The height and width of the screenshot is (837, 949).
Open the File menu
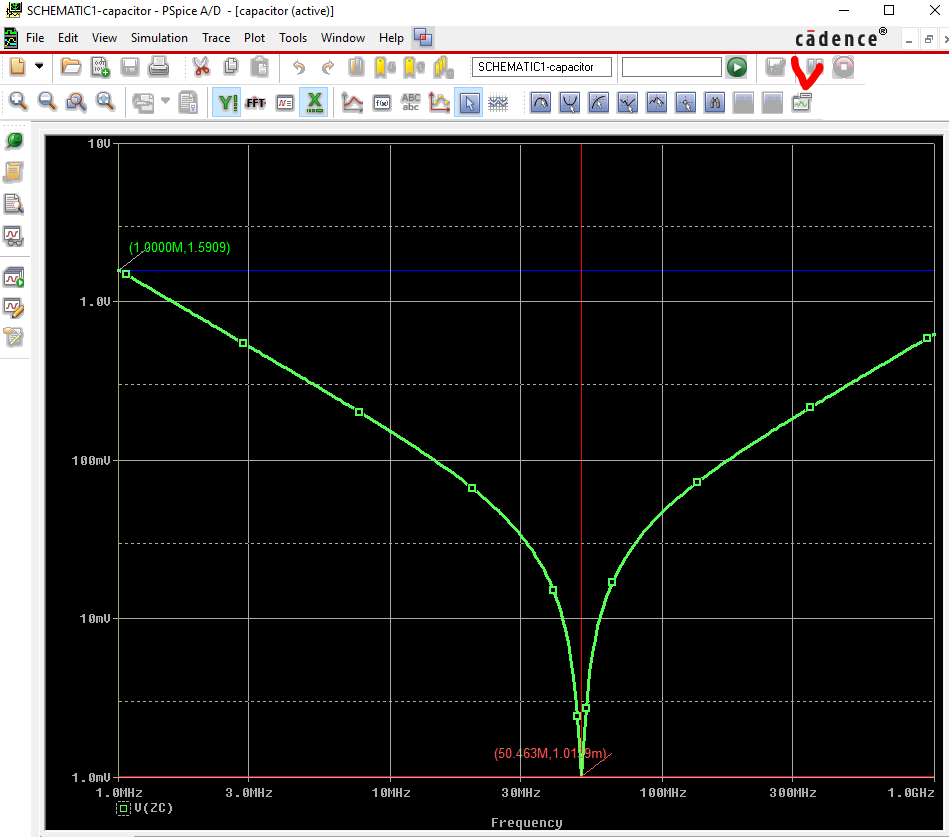coord(35,38)
